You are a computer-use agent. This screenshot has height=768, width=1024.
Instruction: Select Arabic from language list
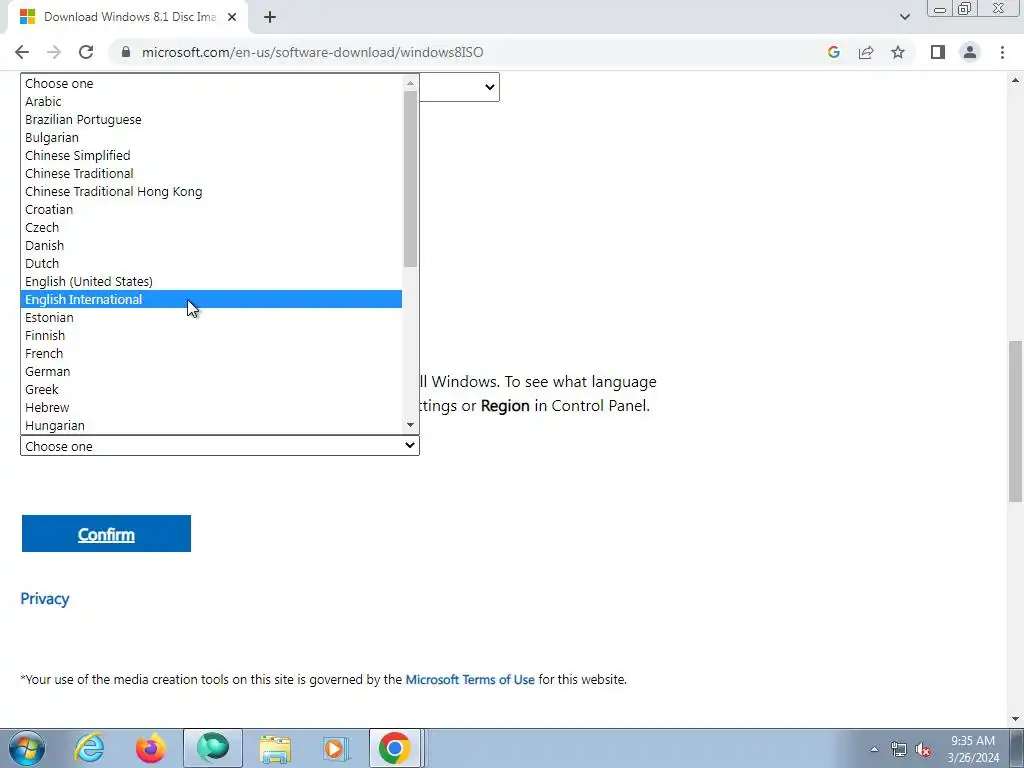coord(211,101)
